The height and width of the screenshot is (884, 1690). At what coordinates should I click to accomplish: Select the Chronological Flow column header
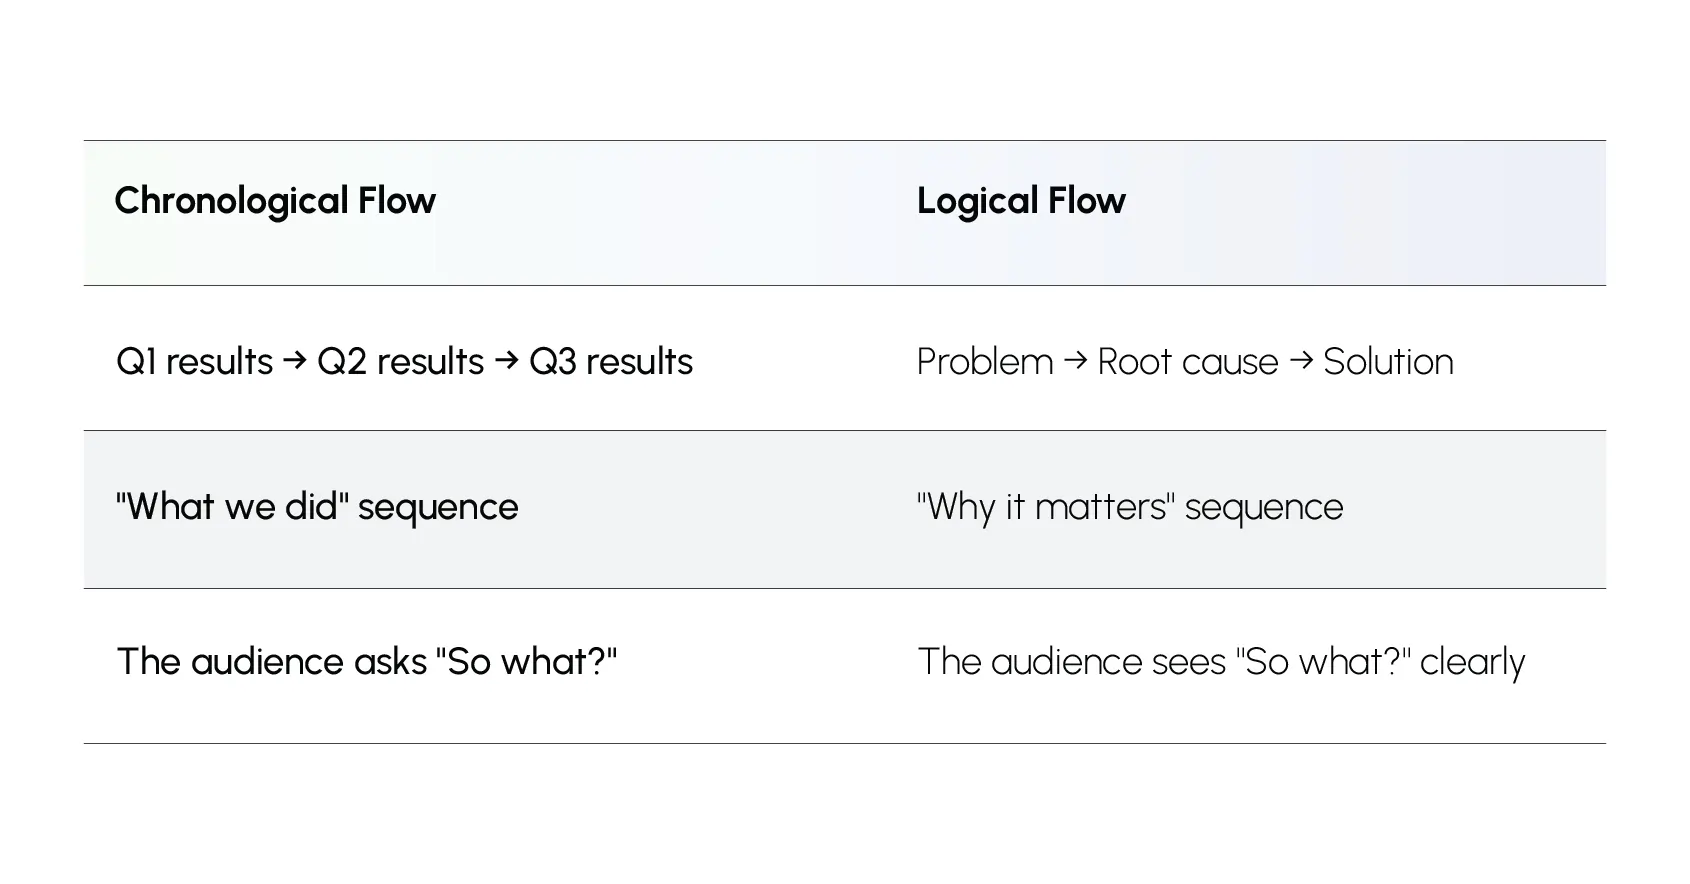pos(275,201)
